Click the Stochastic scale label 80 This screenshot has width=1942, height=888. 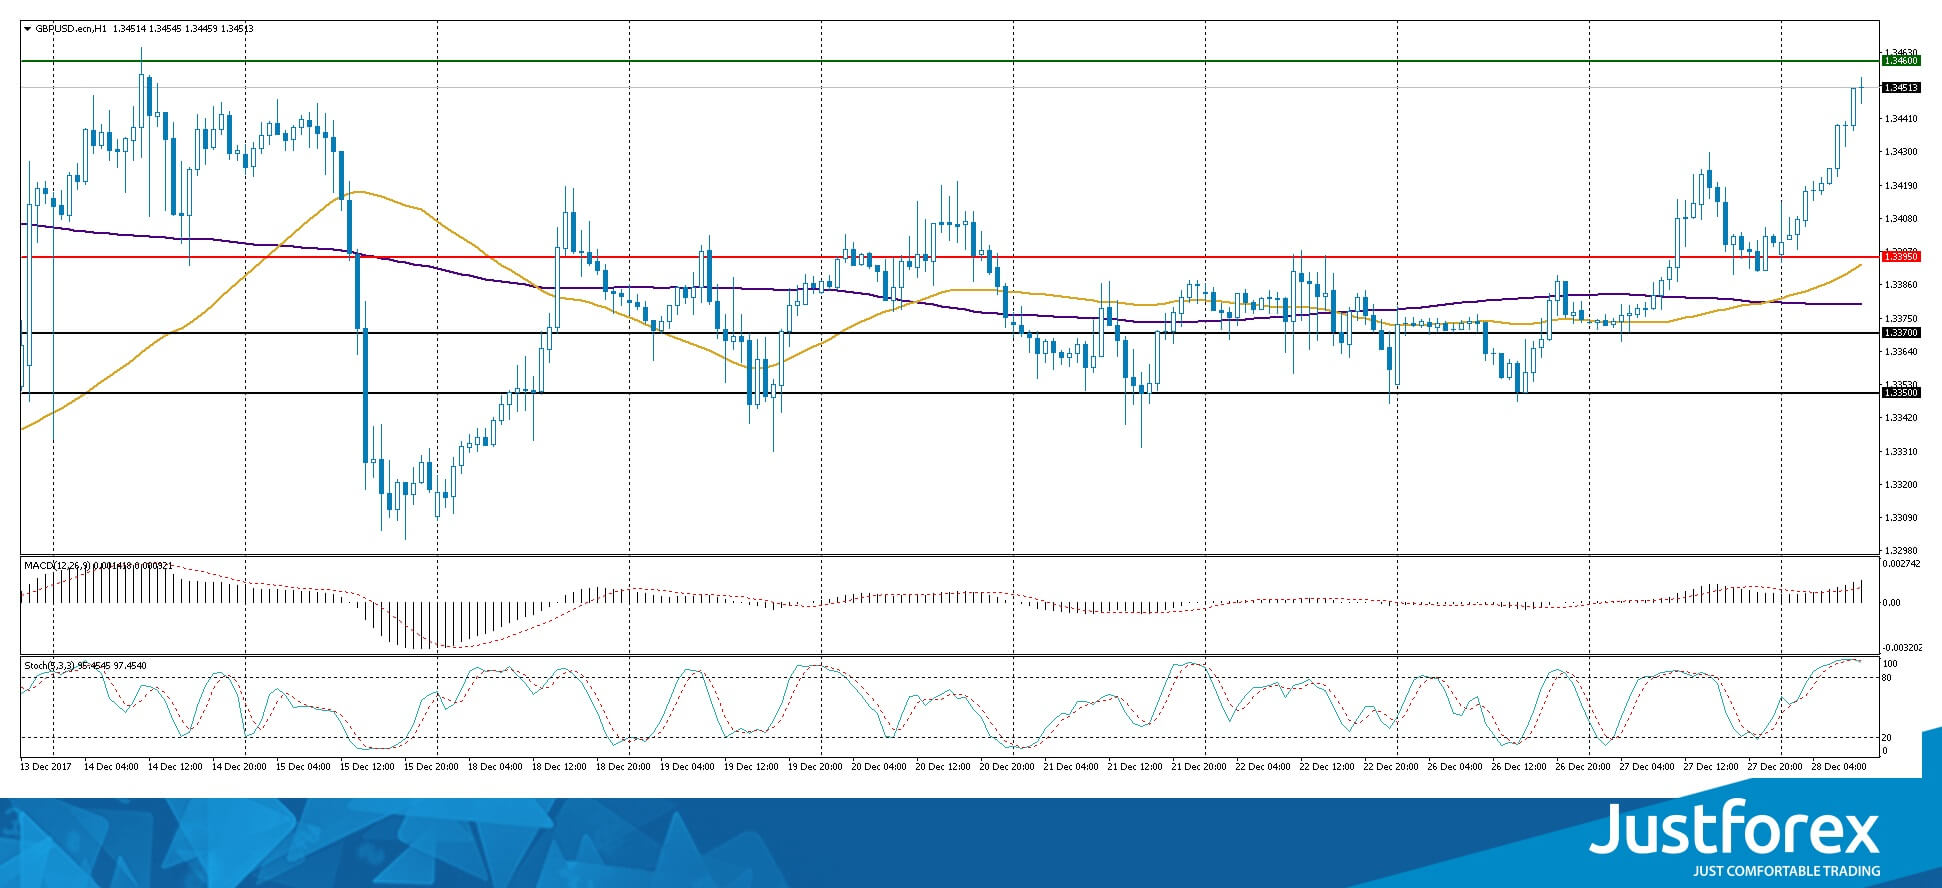point(1887,678)
